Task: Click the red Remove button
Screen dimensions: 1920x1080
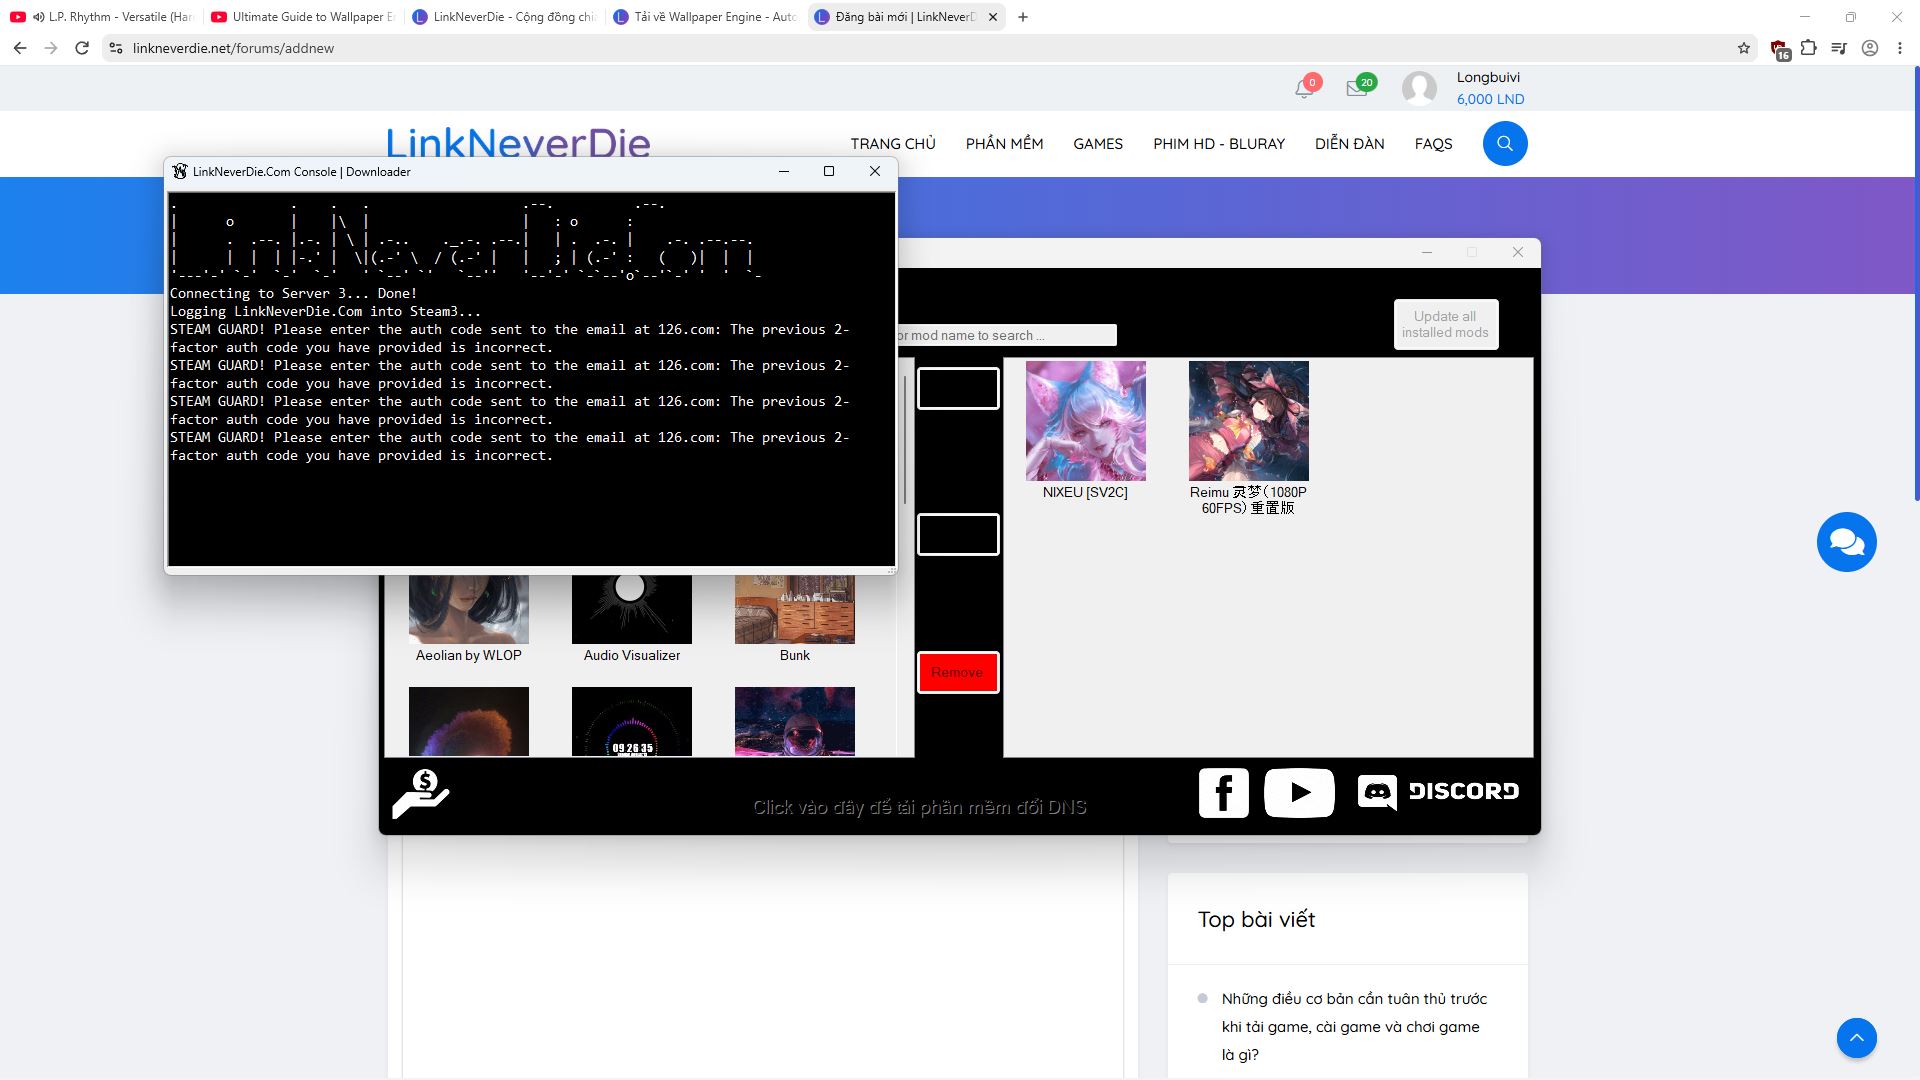Action: 958,672
